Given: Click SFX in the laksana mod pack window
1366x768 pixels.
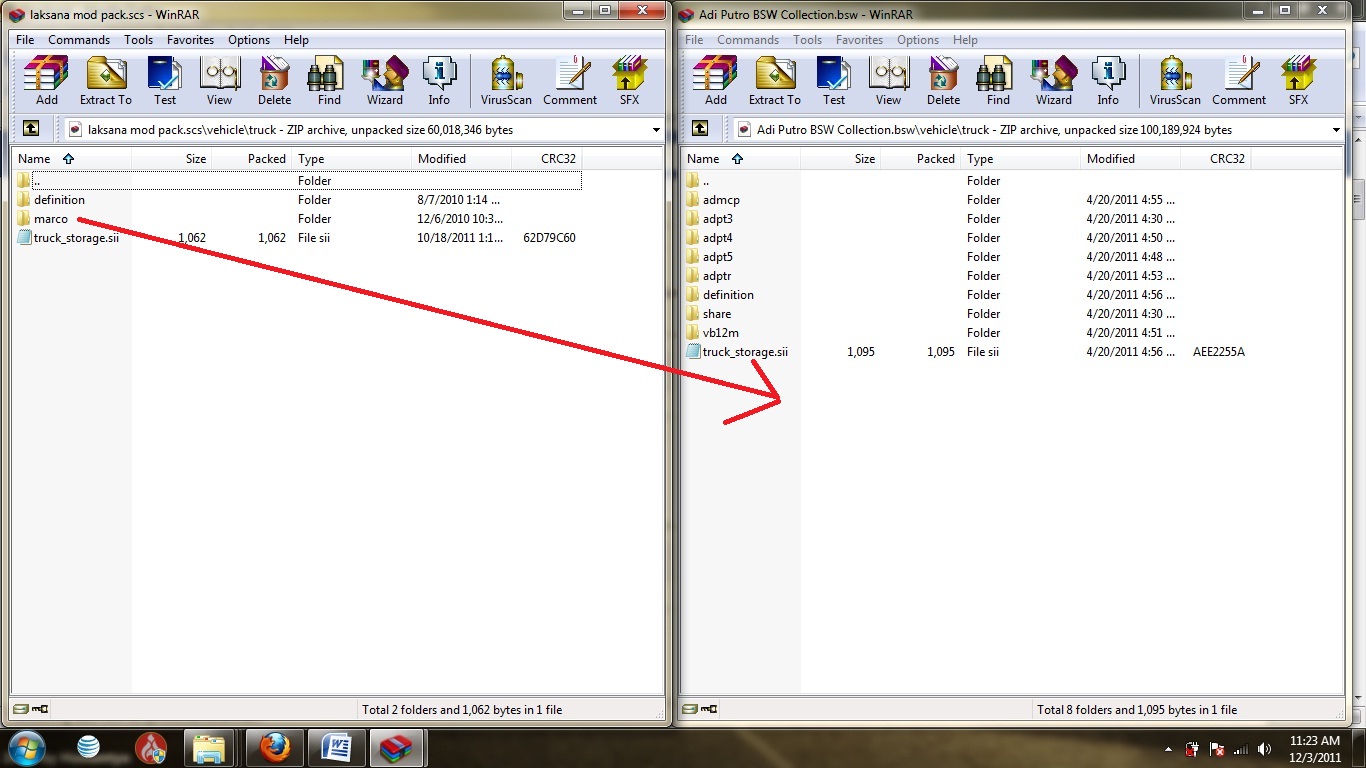Looking at the screenshot, I should [x=629, y=81].
